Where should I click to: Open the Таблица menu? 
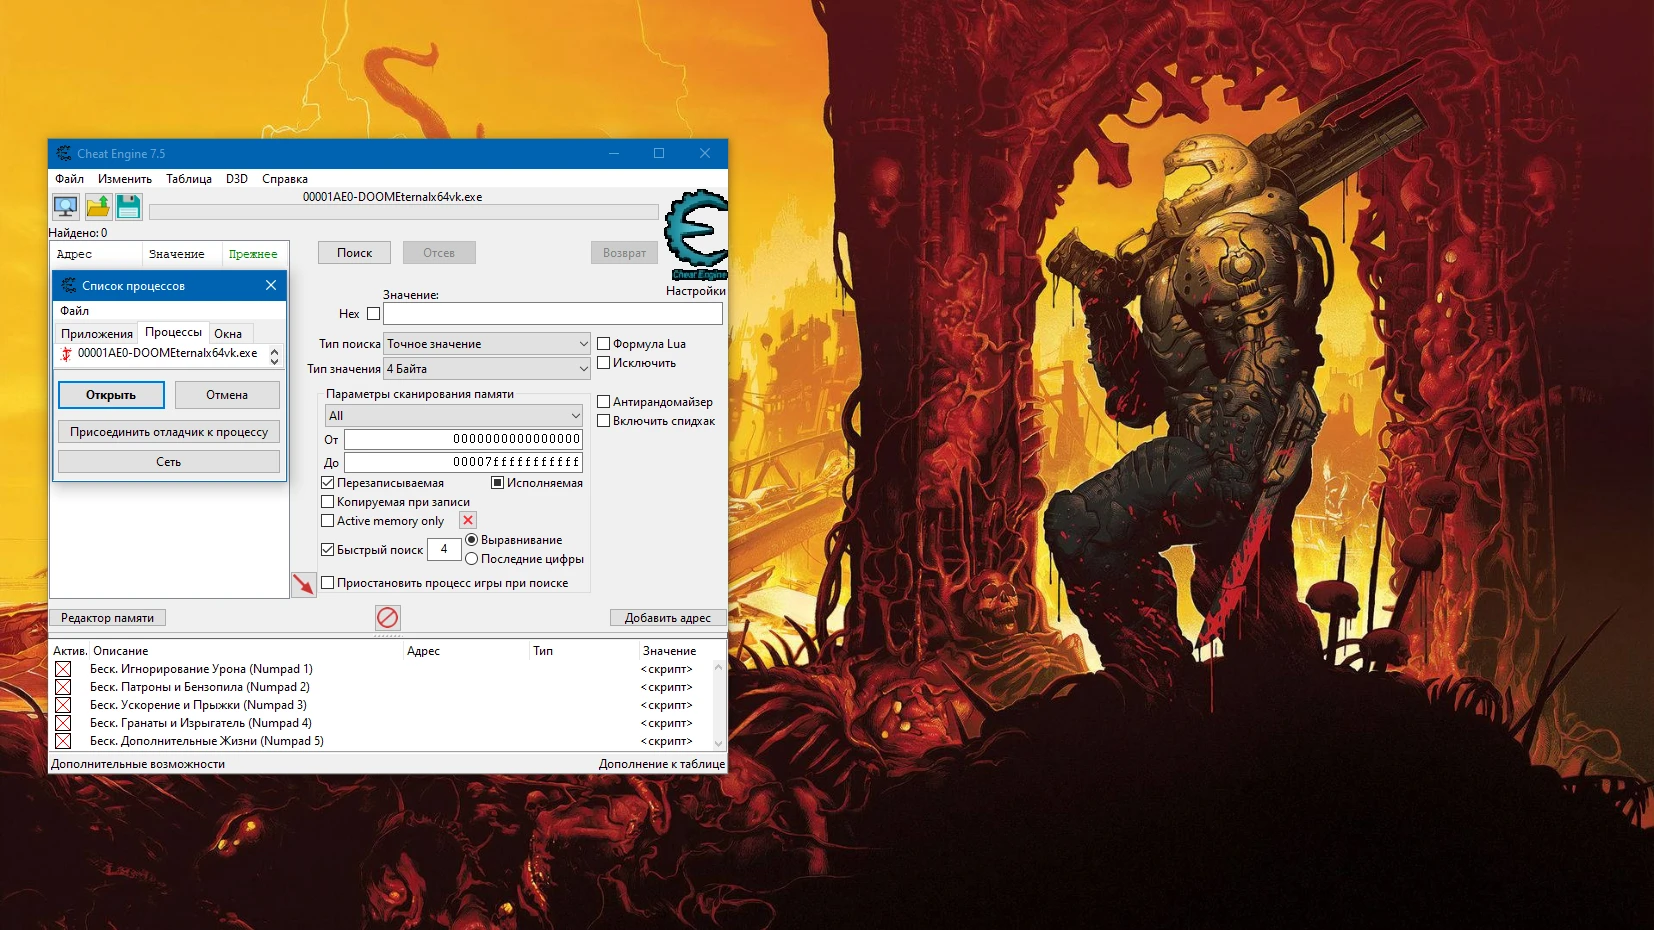189,179
